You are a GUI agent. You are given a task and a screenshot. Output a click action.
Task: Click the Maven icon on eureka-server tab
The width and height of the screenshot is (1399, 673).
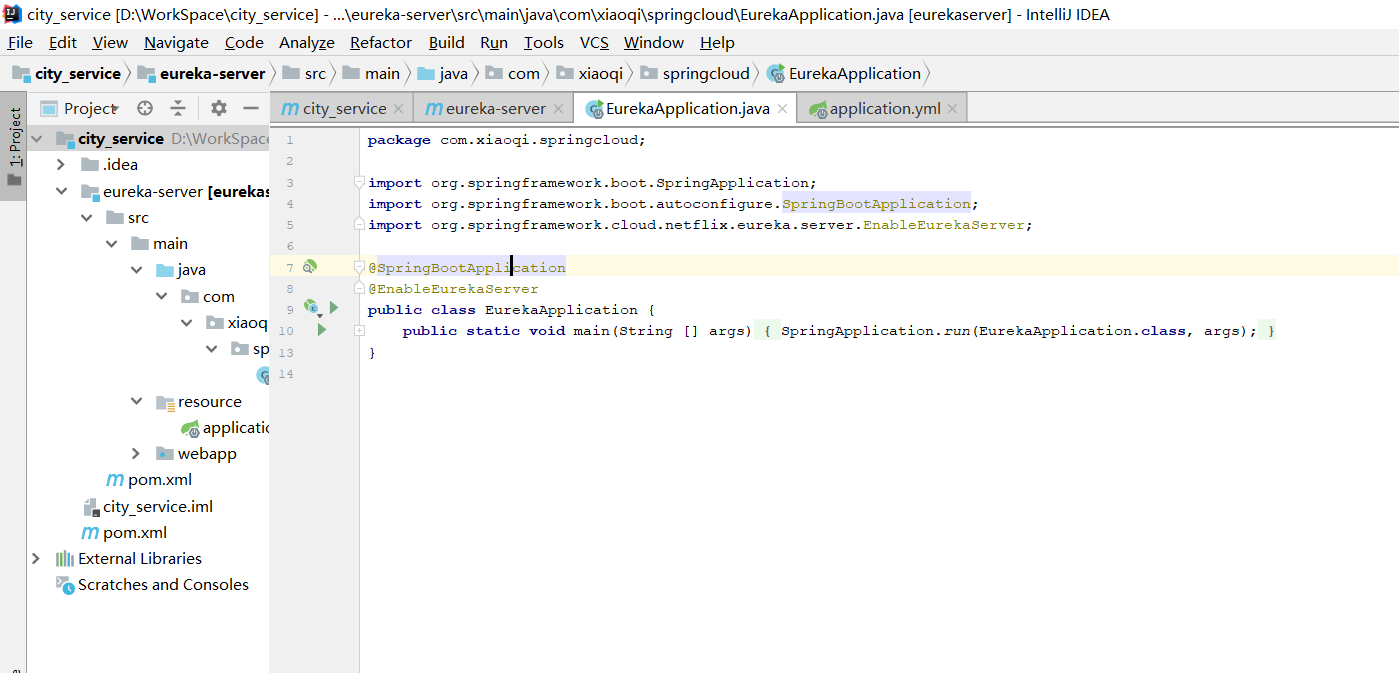point(433,108)
